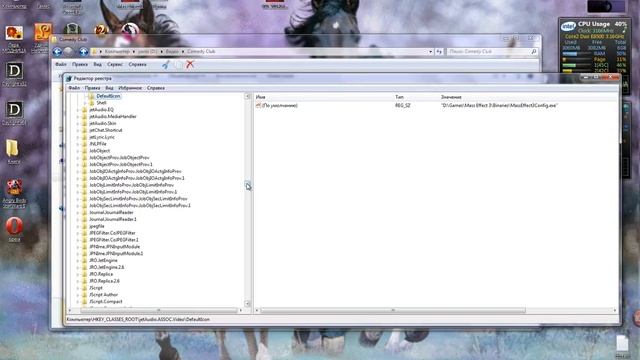This screenshot has width=640, height=360.
Task: Click Forward arrow in Comedy Club Explorer window
Action: click(x=69, y=52)
